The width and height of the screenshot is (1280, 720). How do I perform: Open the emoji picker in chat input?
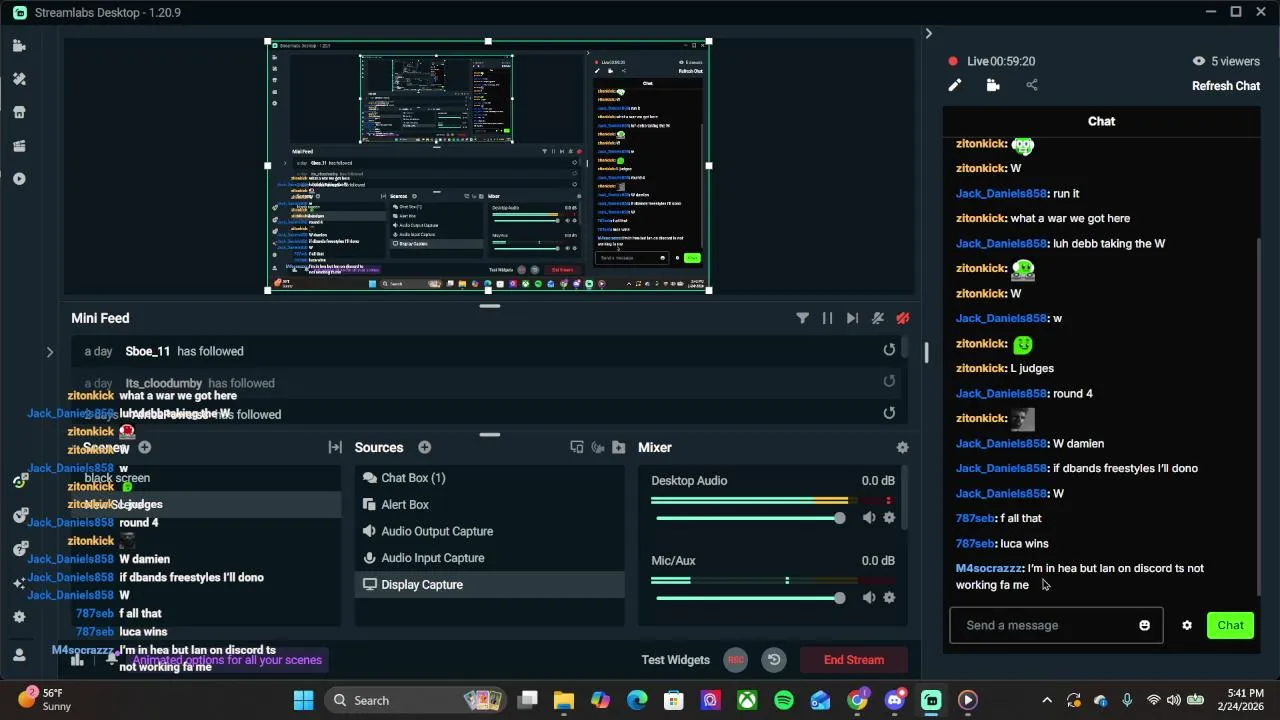click(x=1144, y=626)
